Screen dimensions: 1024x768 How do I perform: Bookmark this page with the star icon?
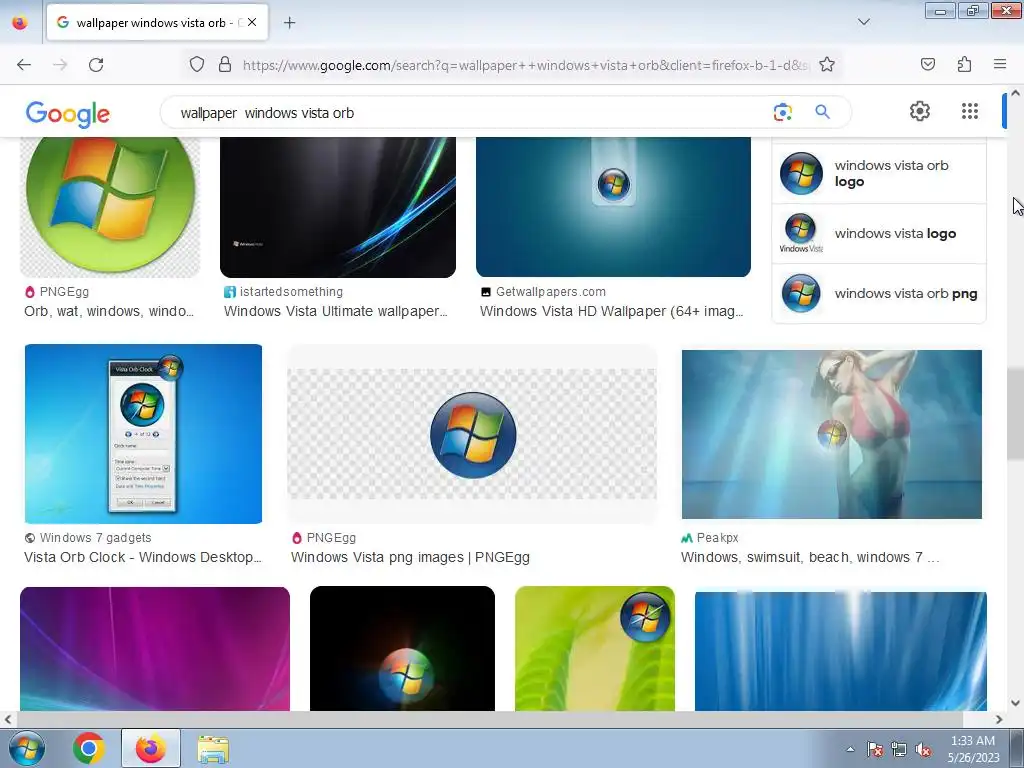pos(827,65)
